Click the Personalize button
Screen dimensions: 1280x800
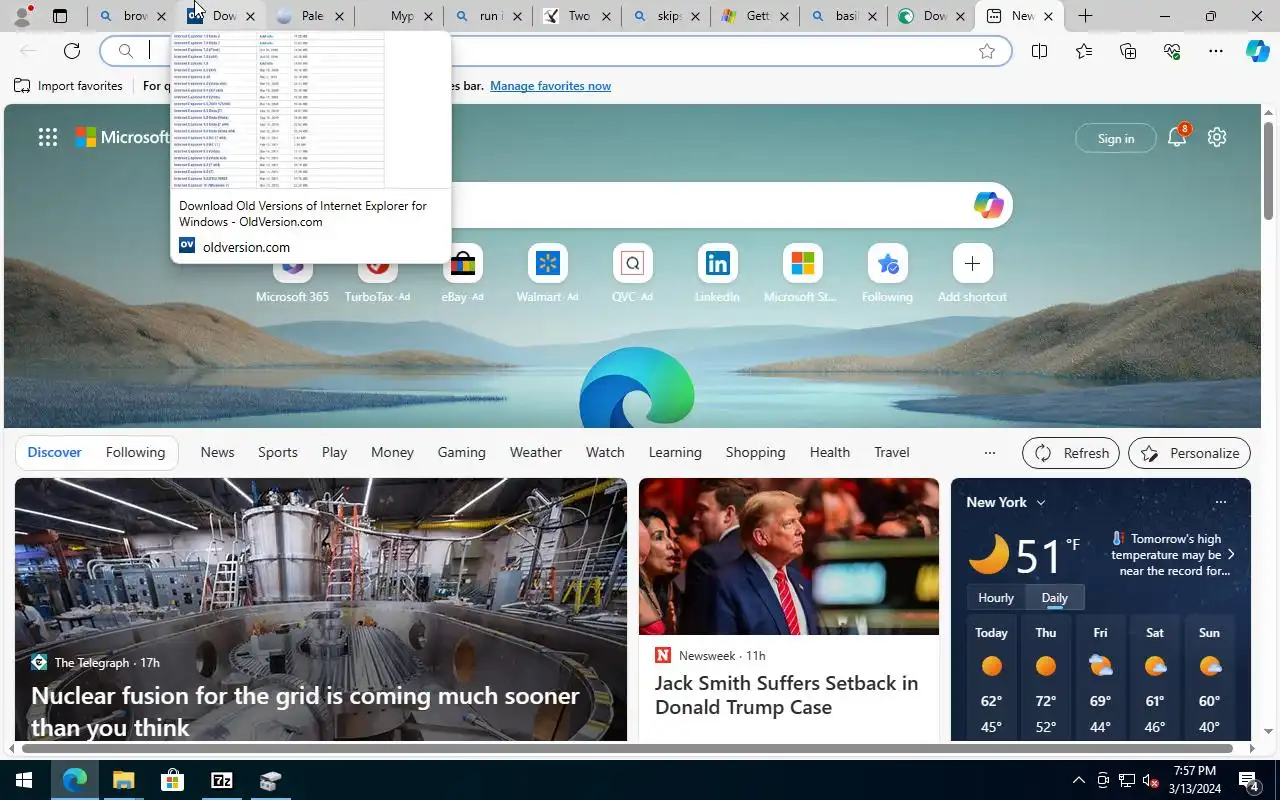tap(1189, 453)
